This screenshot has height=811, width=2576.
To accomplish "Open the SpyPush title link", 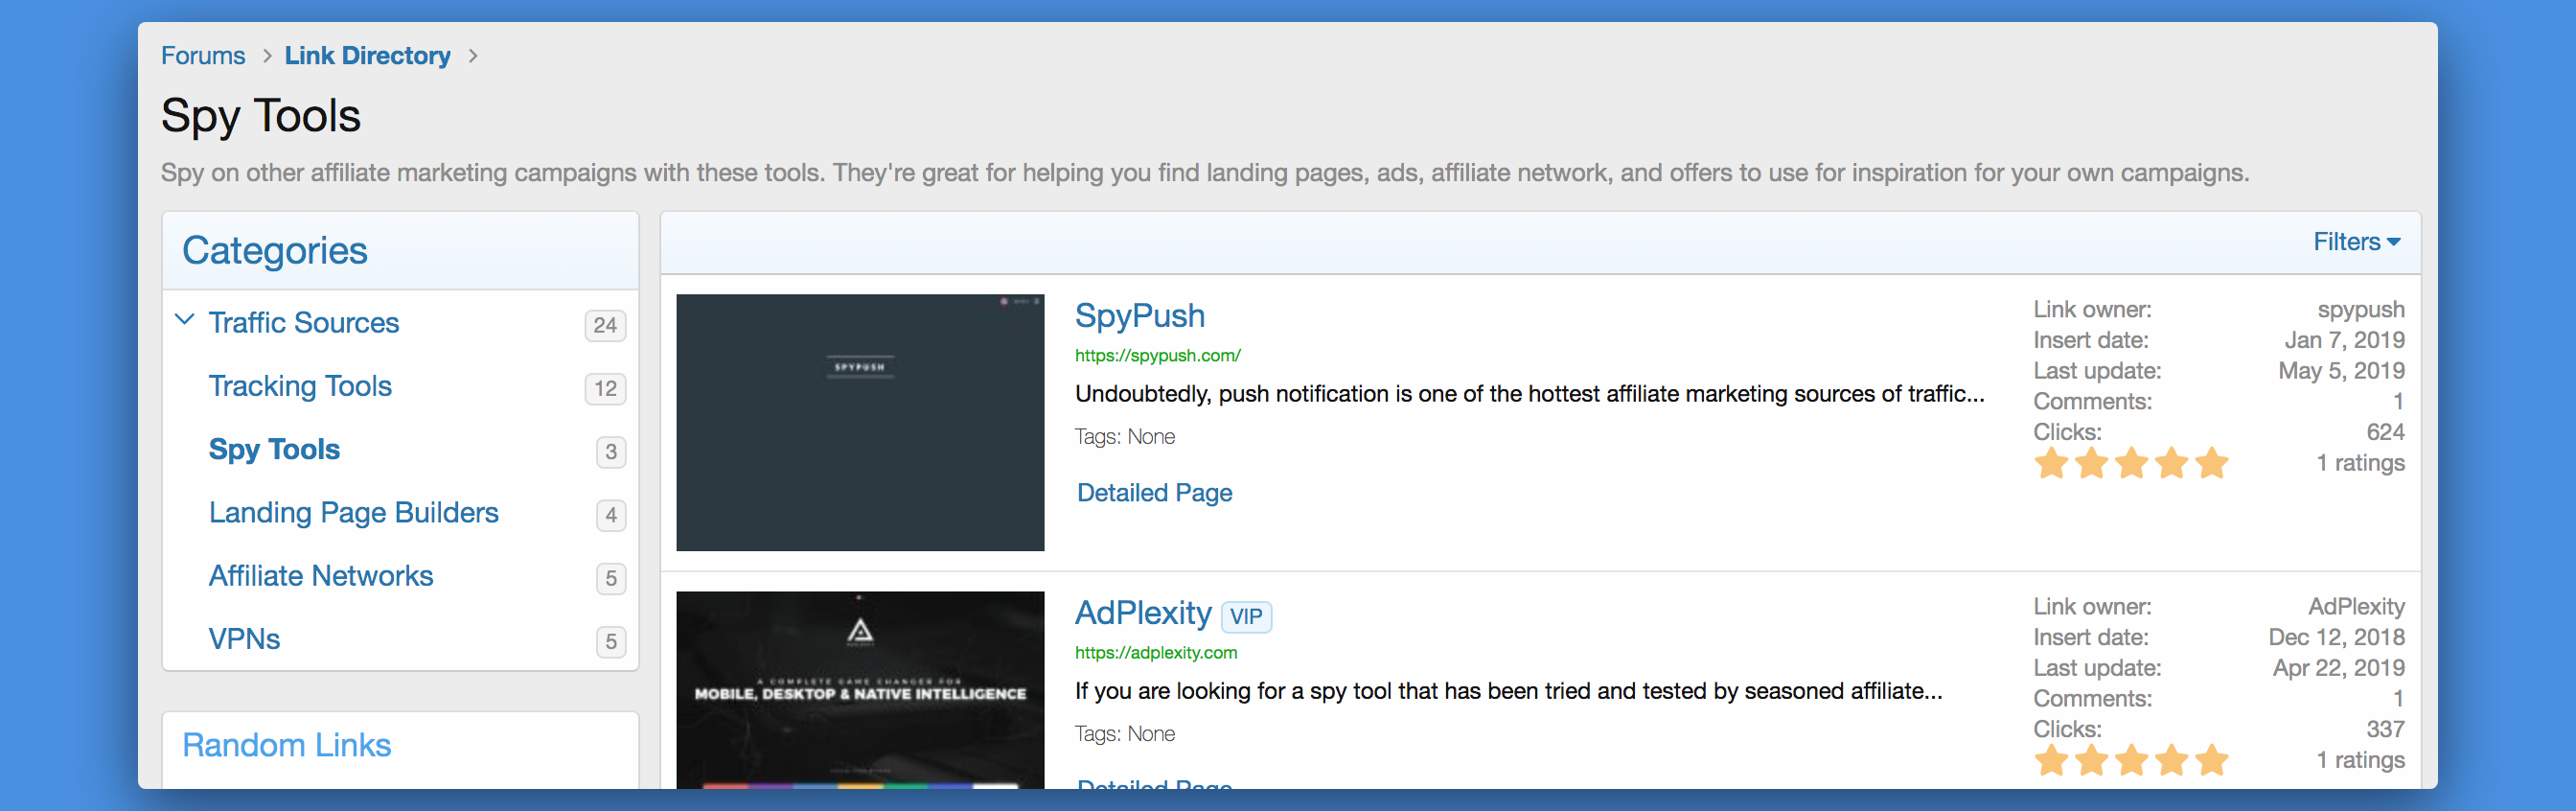I will tap(1139, 316).
